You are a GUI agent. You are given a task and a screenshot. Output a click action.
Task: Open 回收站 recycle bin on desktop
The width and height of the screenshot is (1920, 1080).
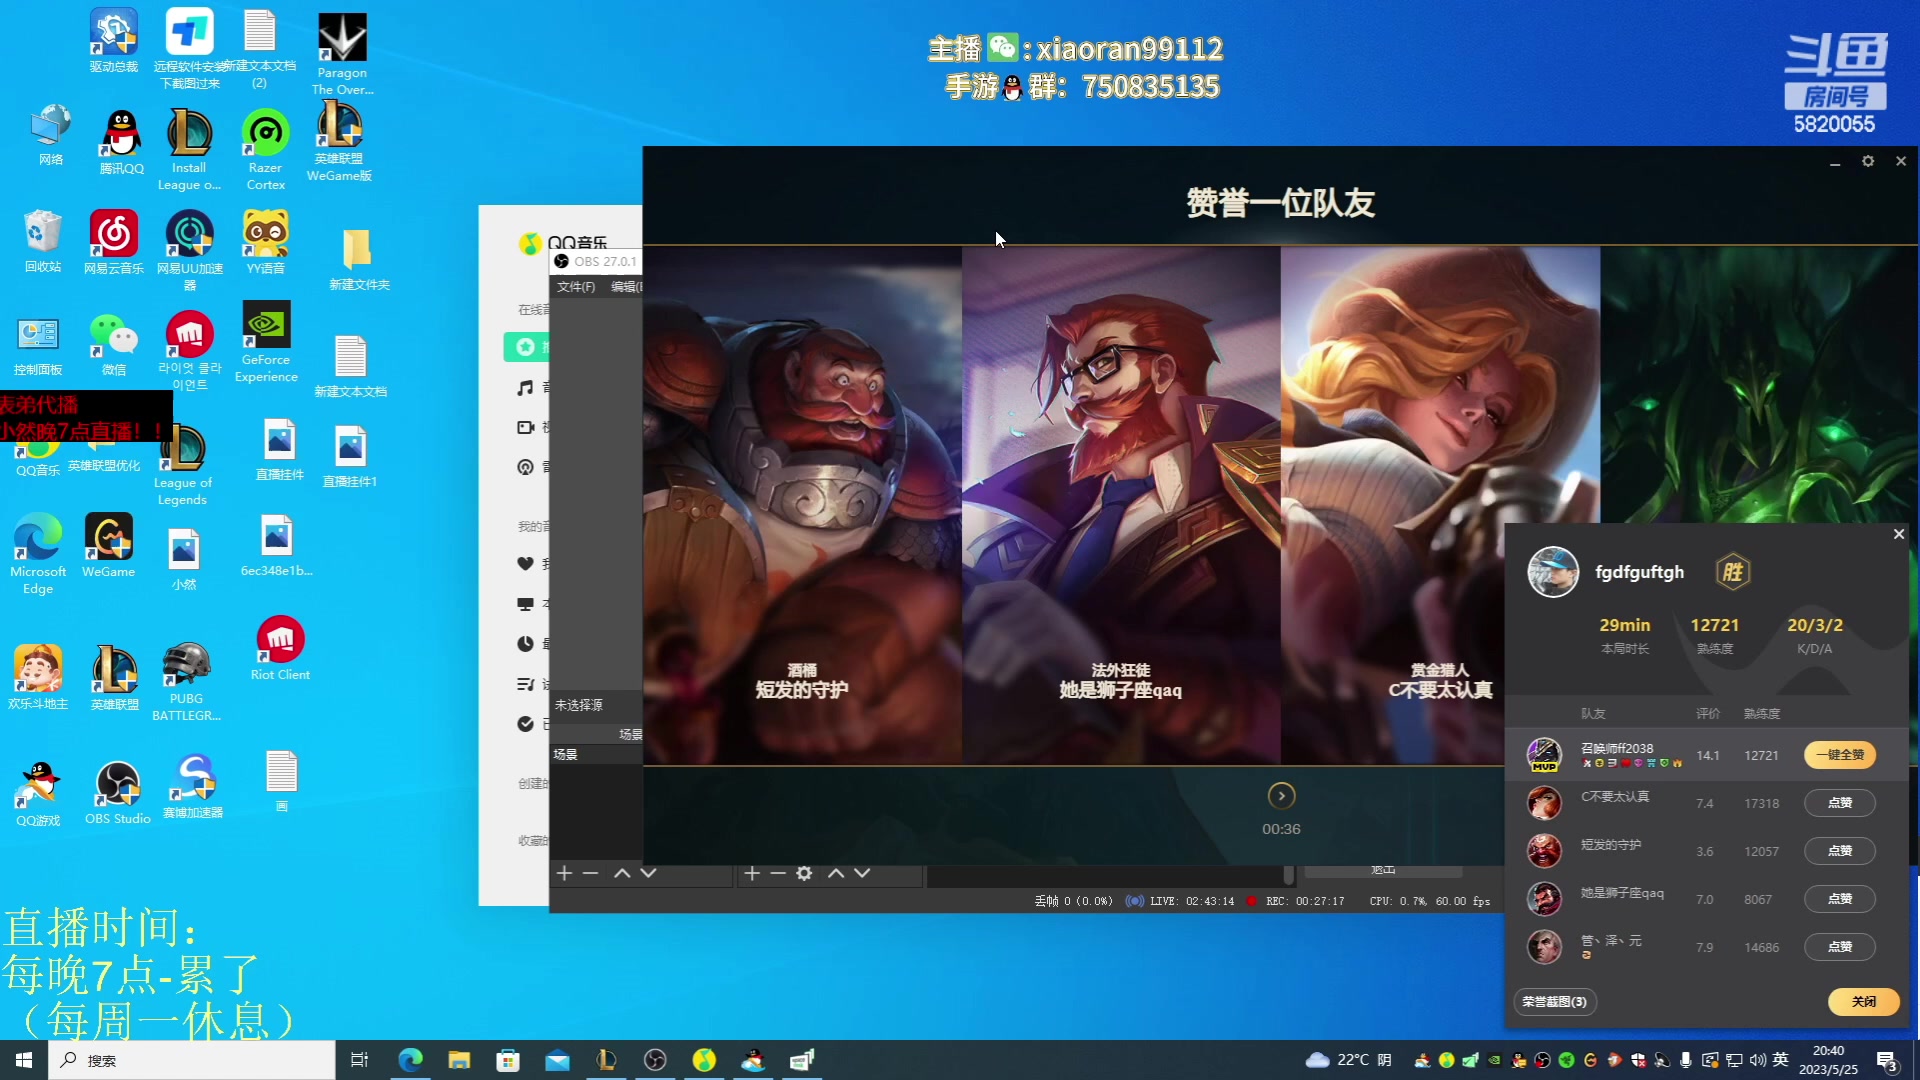click(x=43, y=242)
